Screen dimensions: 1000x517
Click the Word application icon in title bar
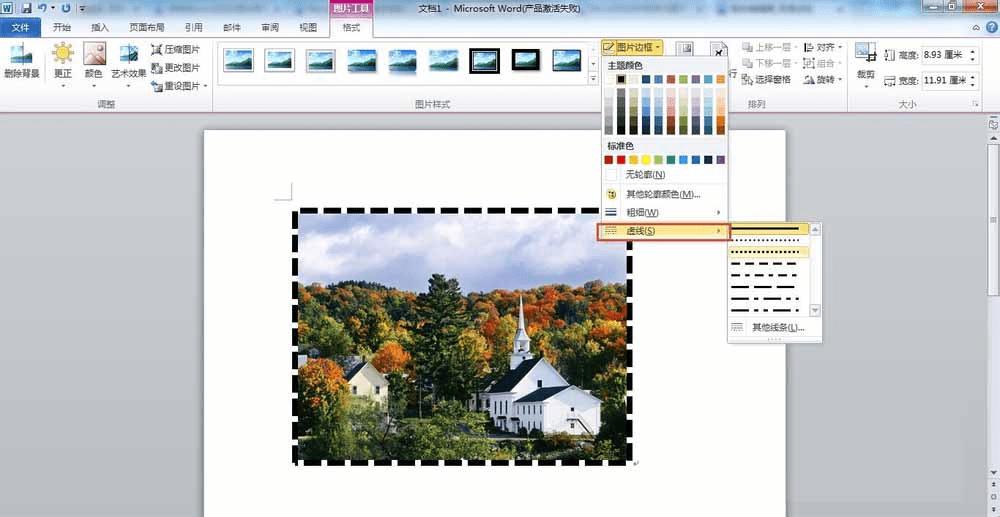pos(7,8)
